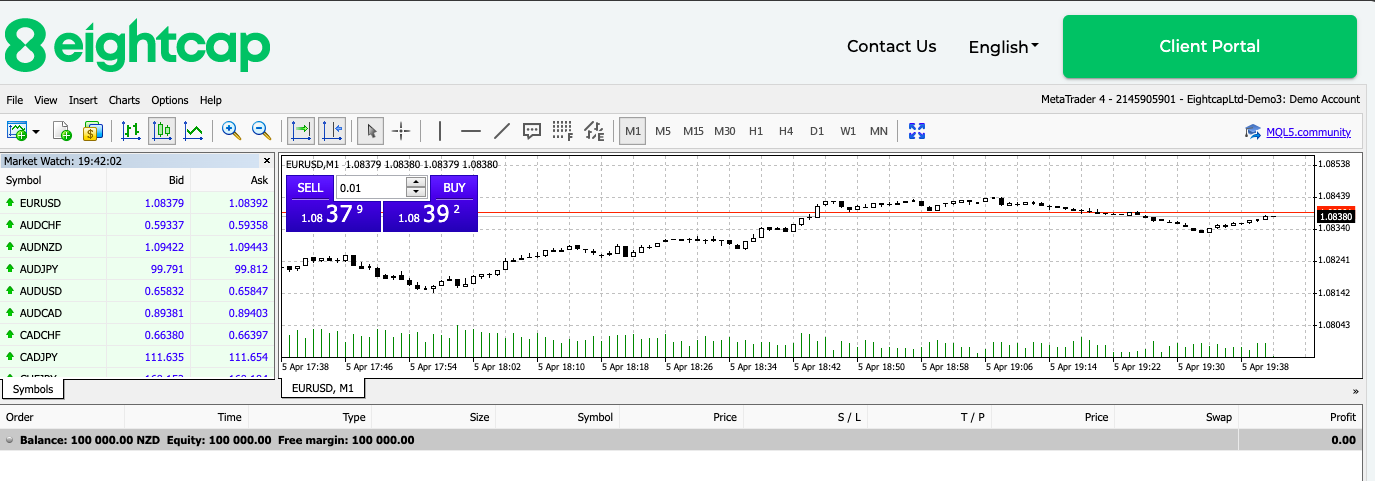1375x481 pixels.
Task: Select CADJPY row in Market Watch
Action: [137, 357]
